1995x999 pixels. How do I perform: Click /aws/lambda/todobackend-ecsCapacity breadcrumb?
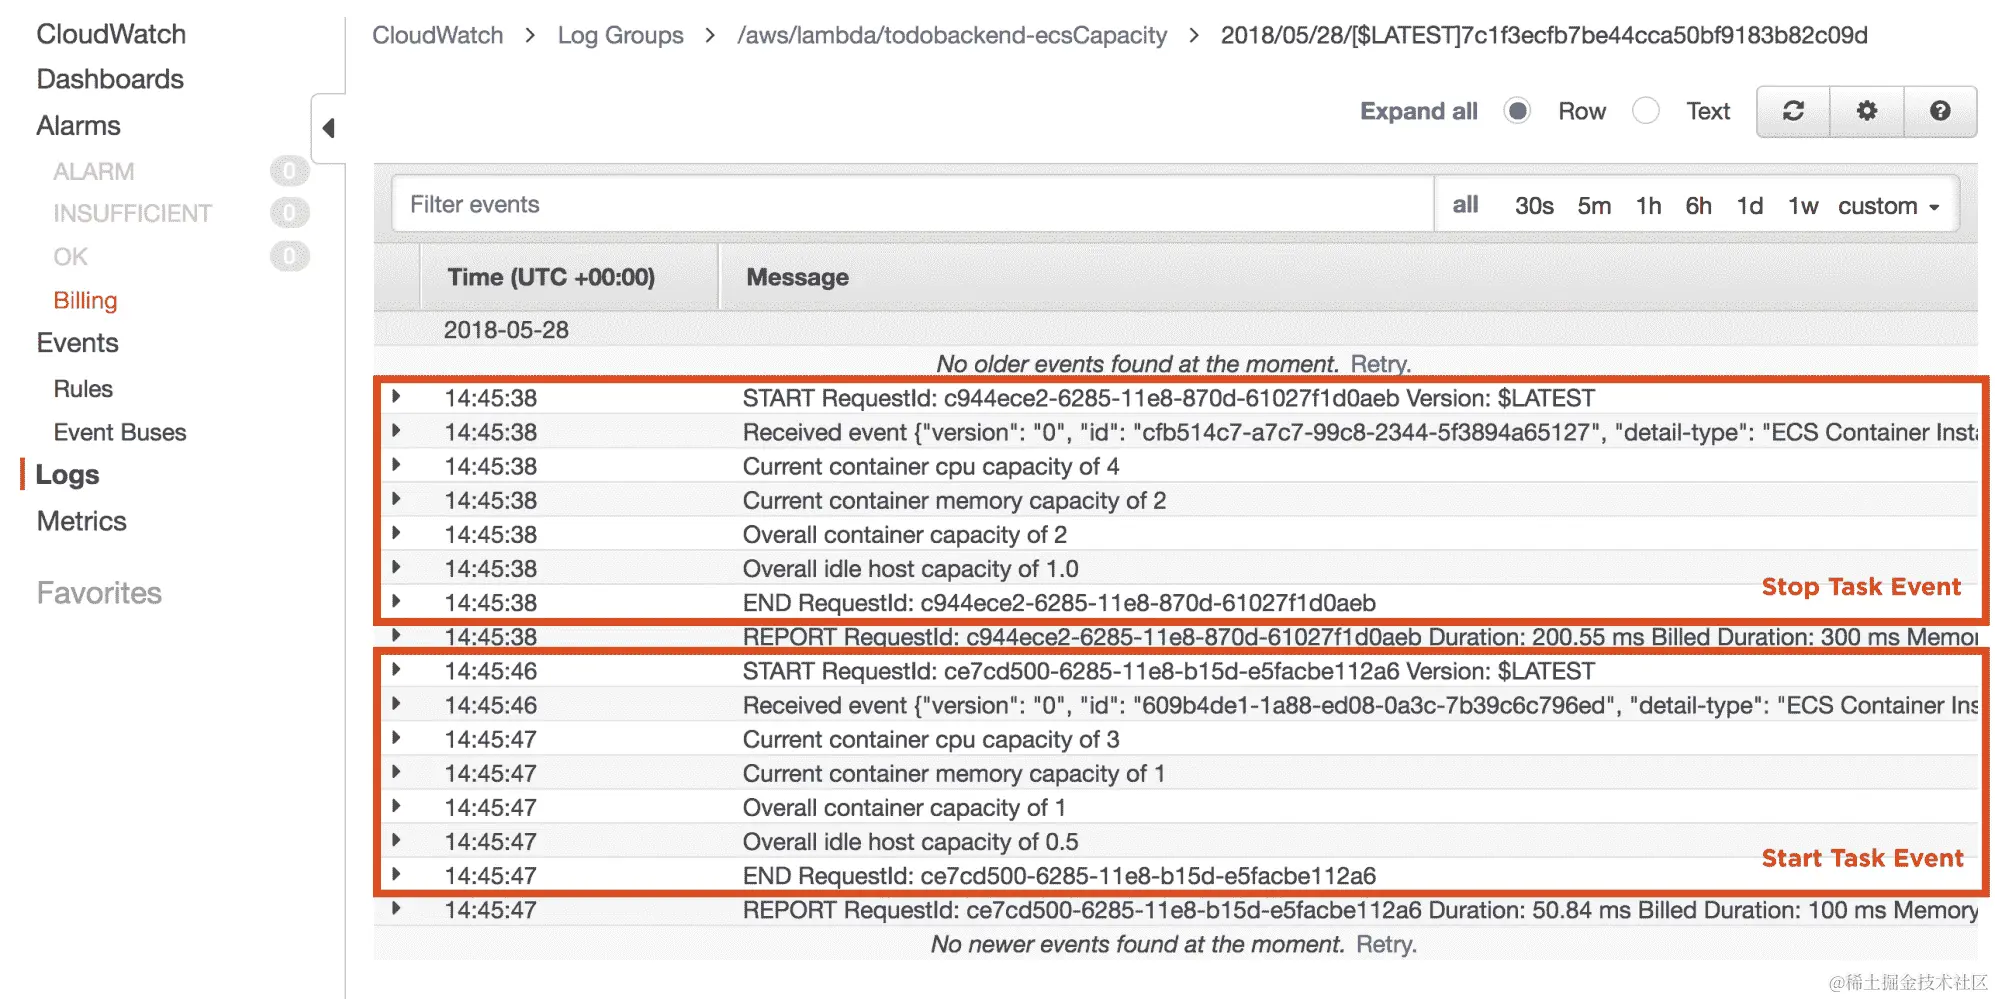coord(951,35)
